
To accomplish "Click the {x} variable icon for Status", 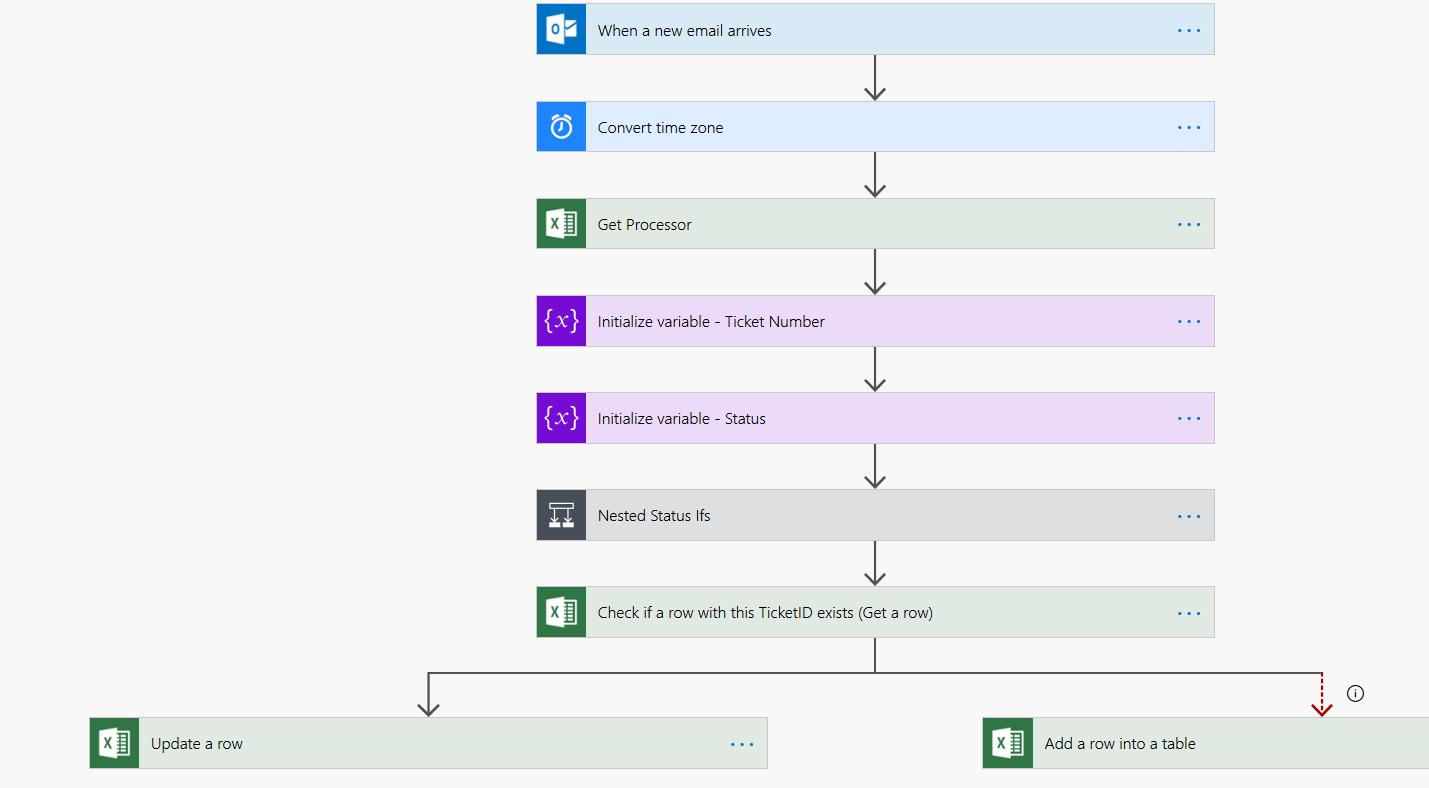I will point(561,417).
